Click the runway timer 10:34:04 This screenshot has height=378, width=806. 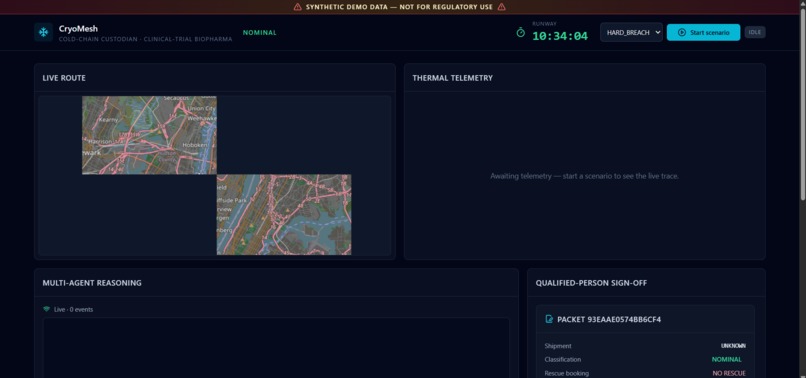(560, 36)
